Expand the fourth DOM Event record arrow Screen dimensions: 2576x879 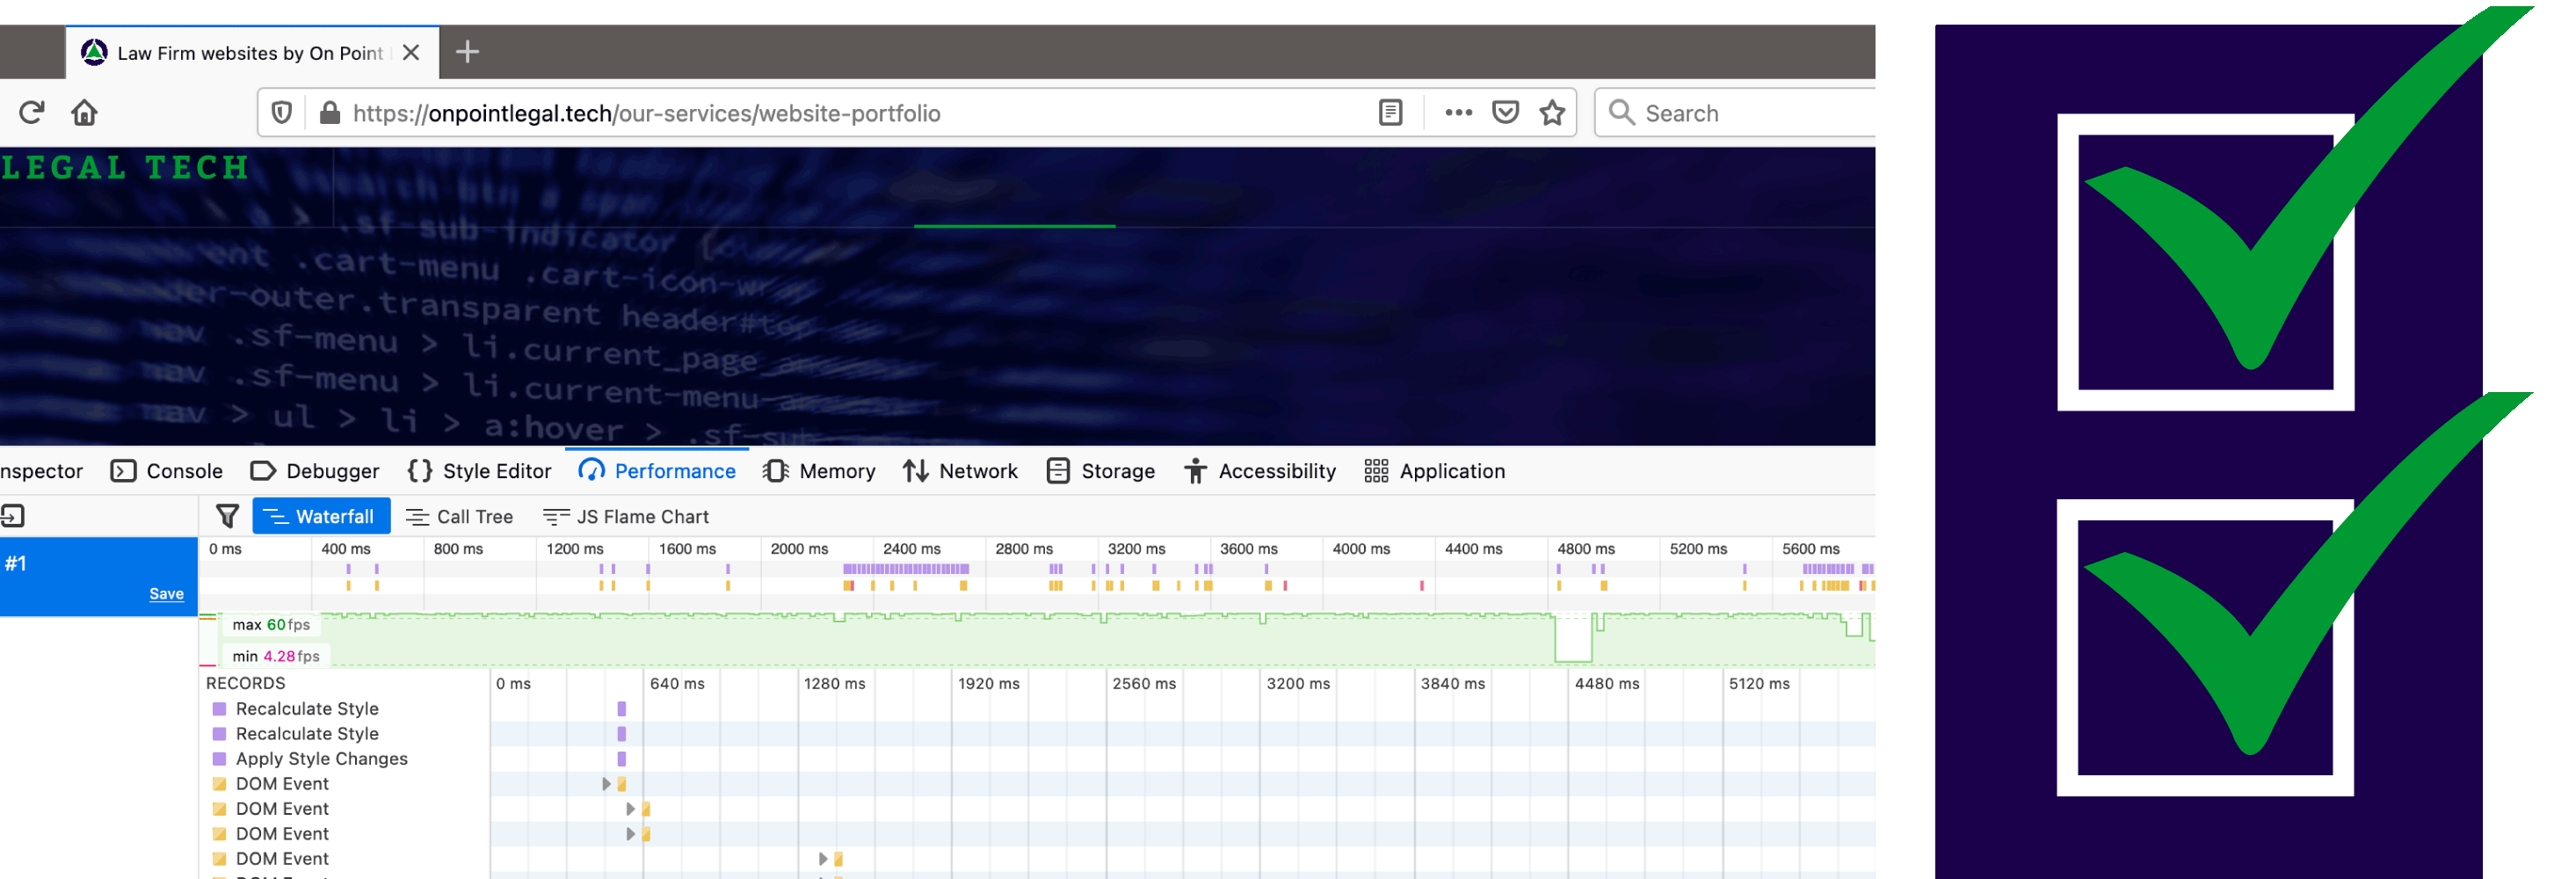pyautogui.click(x=822, y=859)
